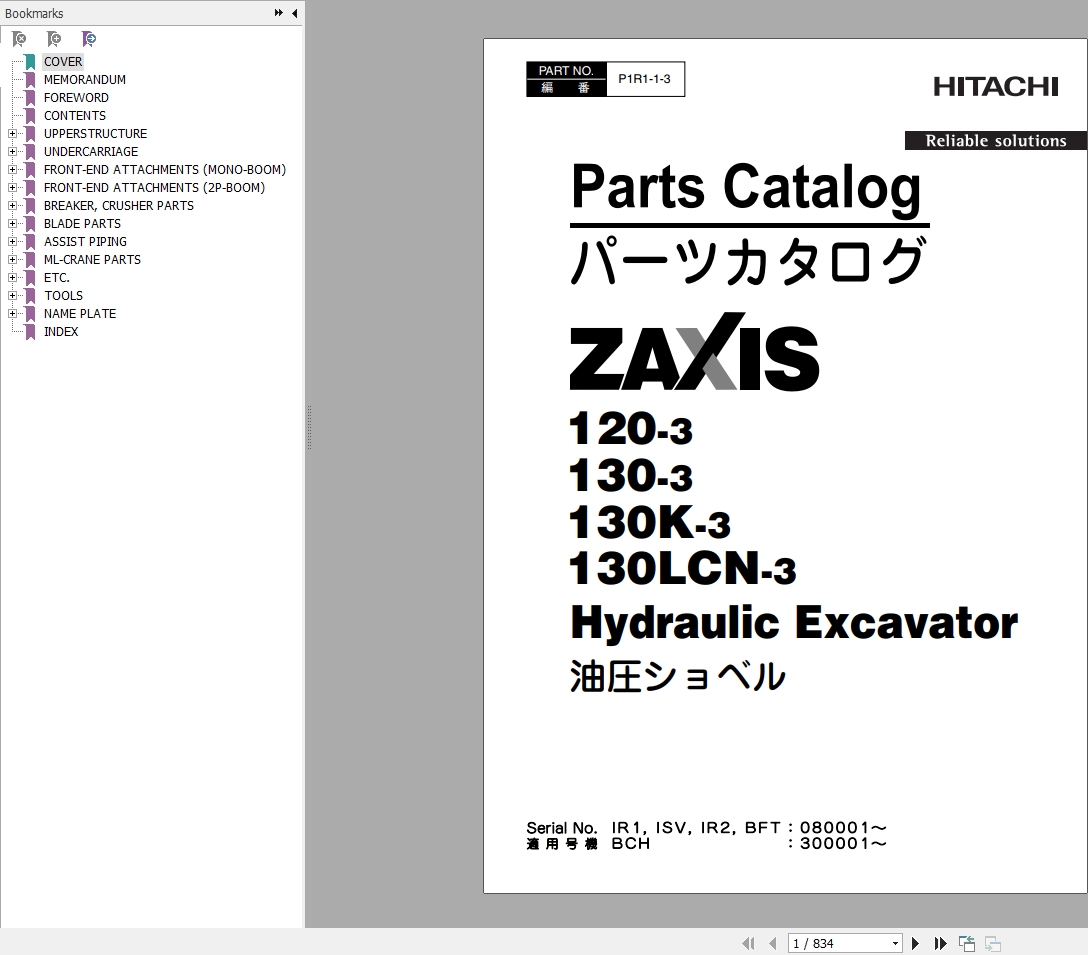1088x955 pixels.
Task: Go to the next page
Action: click(x=915, y=943)
